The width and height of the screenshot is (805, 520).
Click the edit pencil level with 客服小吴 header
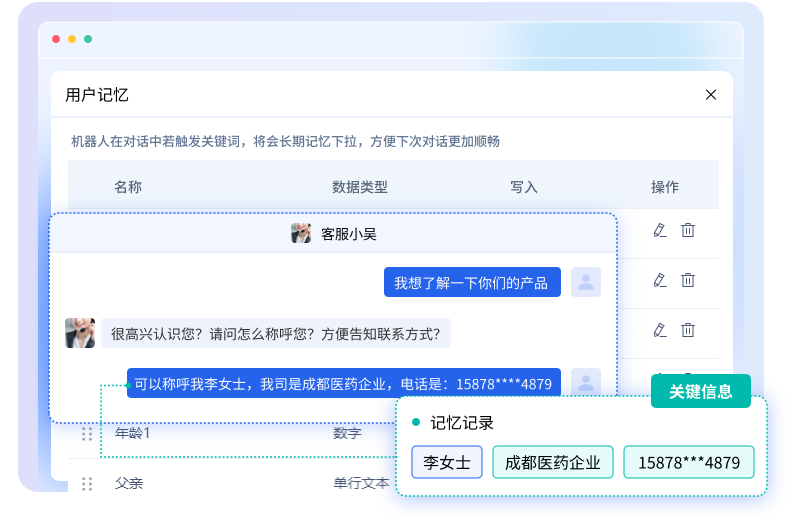[x=660, y=230]
